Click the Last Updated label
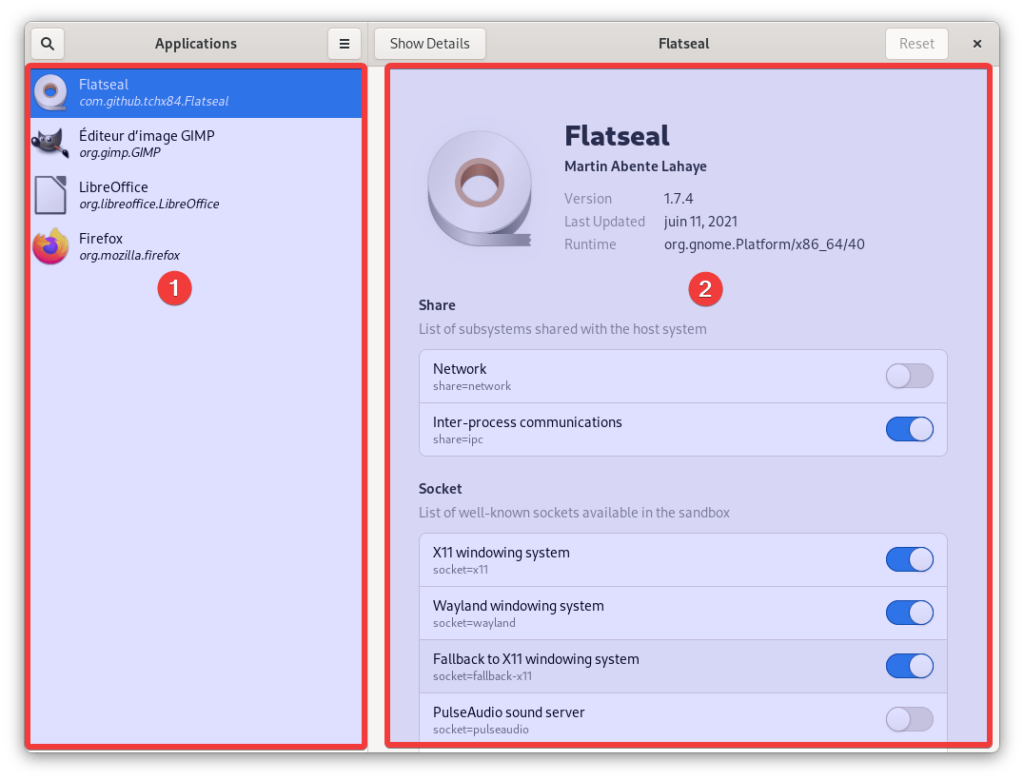1024x780 pixels. click(605, 221)
